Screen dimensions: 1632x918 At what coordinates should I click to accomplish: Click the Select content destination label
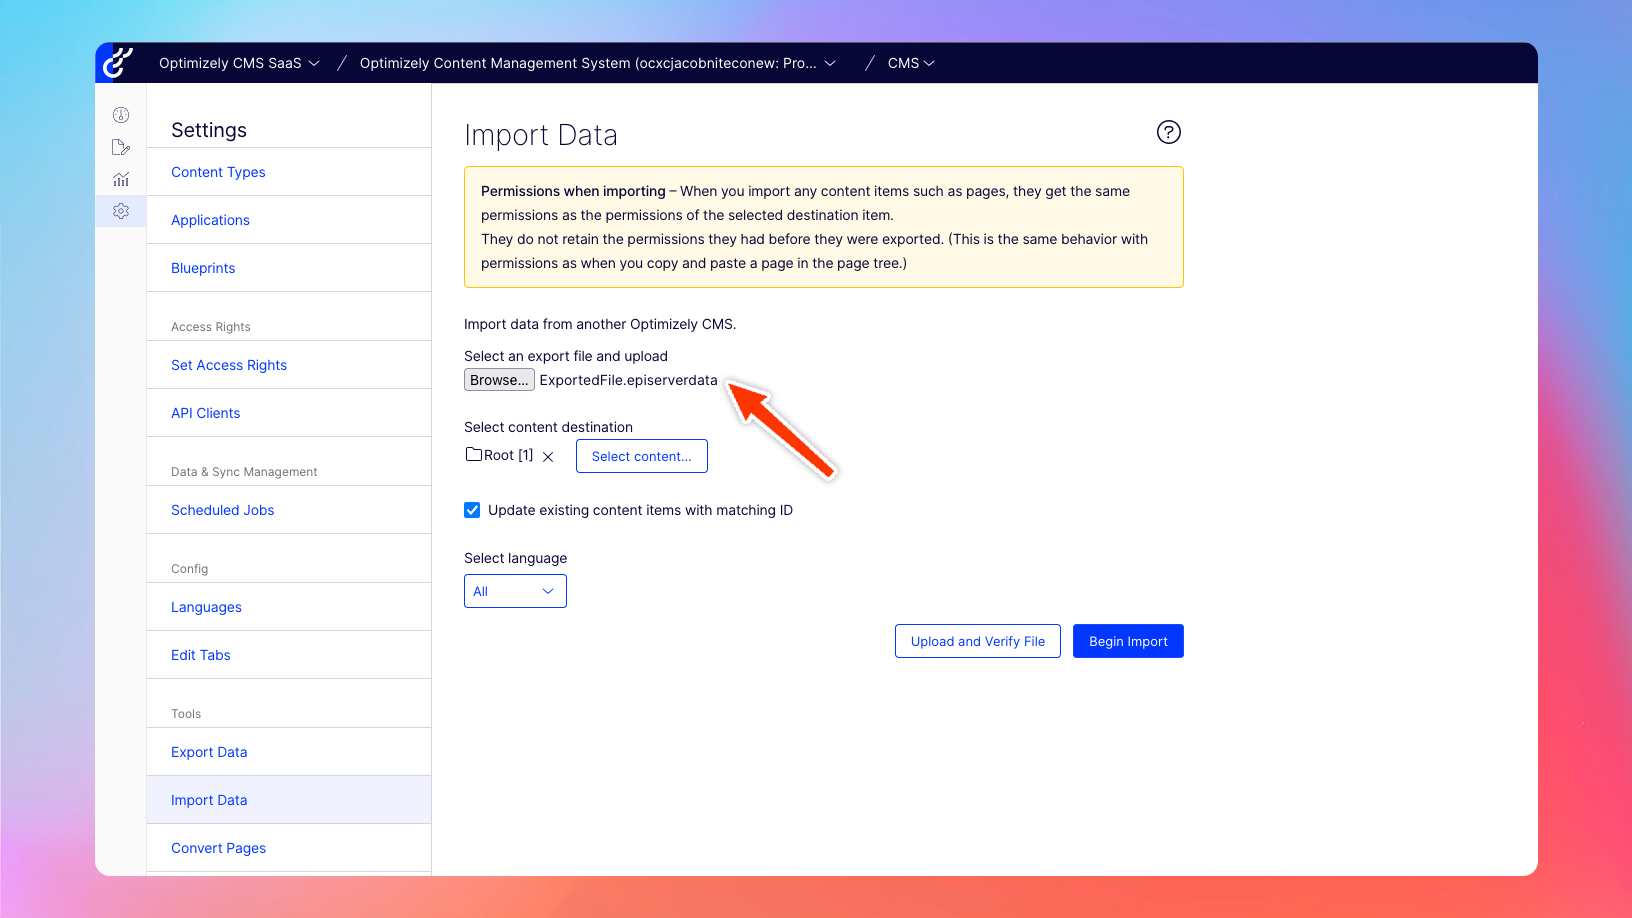548,427
